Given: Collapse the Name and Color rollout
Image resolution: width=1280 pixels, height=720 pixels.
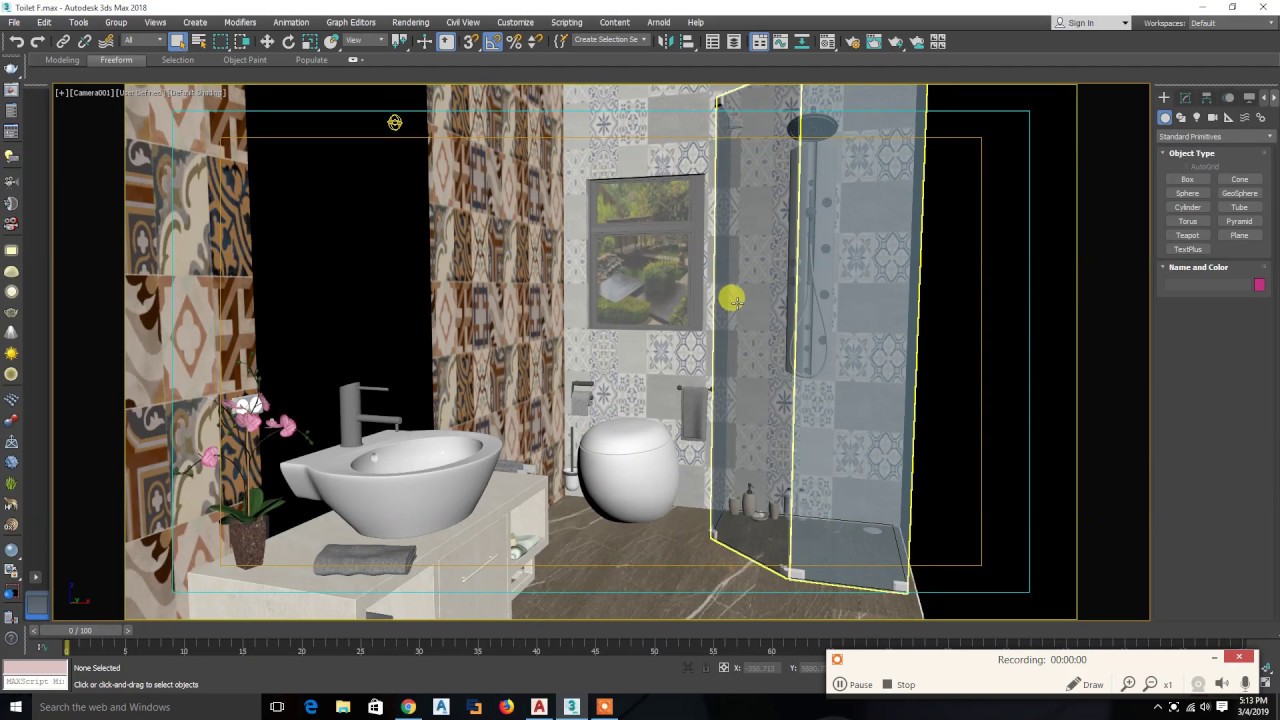Looking at the screenshot, I should tap(1198, 267).
